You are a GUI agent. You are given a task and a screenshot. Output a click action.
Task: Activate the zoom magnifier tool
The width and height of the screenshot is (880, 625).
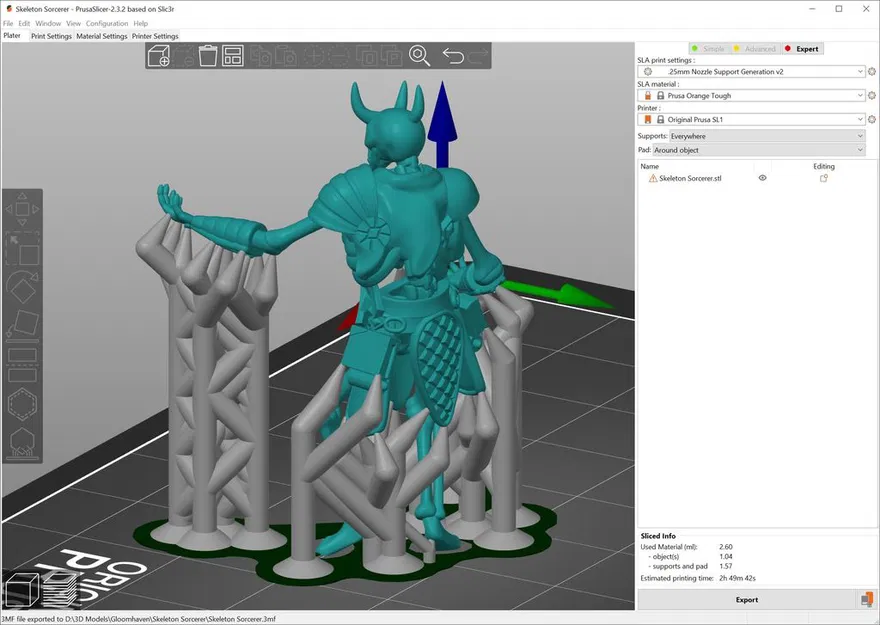point(420,56)
